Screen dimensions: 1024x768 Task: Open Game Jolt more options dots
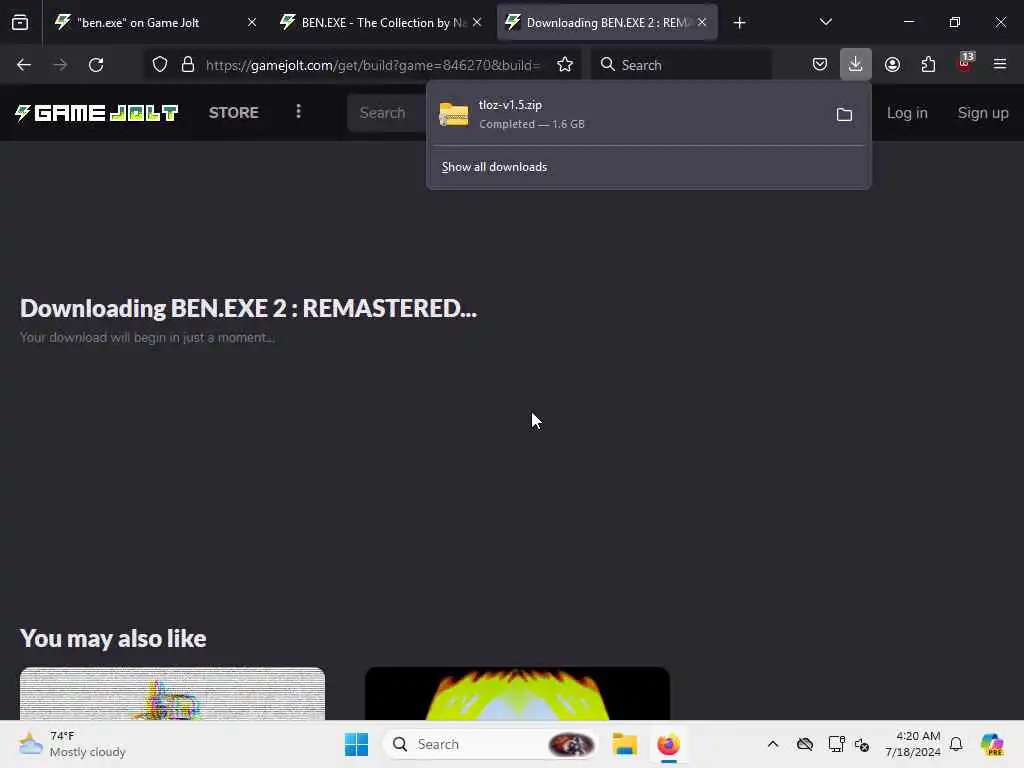298,112
